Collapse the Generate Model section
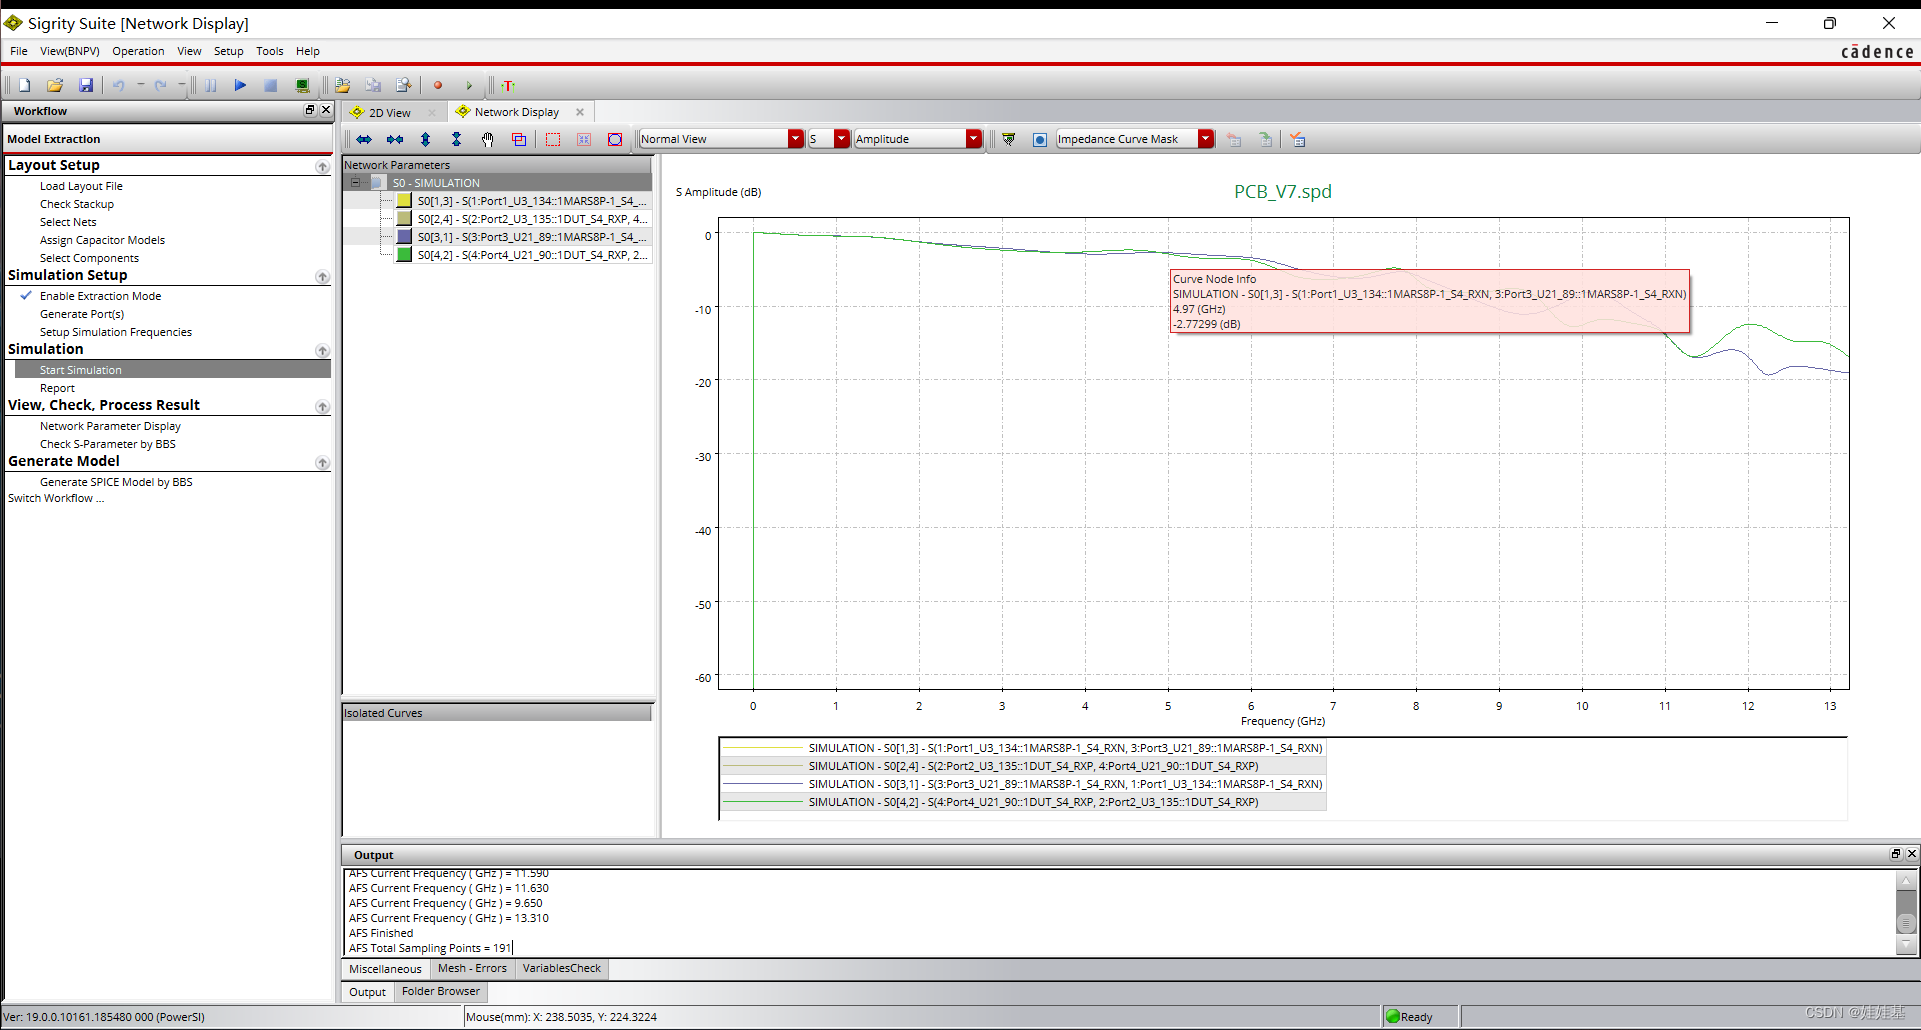 coord(322,463)
